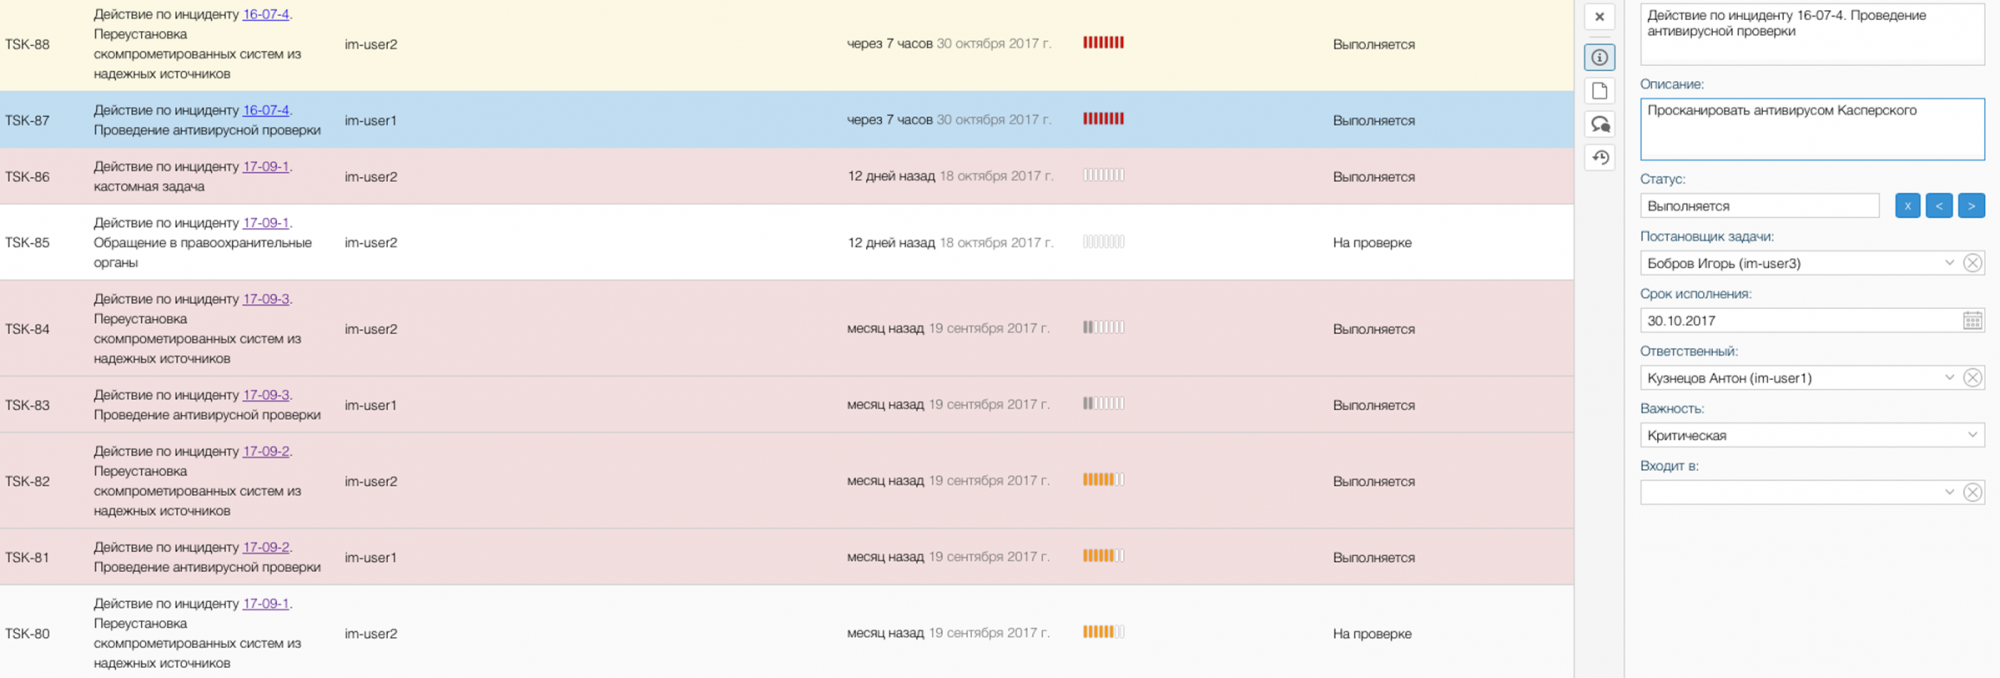Click the red priority bar of TSK-87
This screenshot has width=2000, height=678.
pyautogui.click(x=1103, y=119)
